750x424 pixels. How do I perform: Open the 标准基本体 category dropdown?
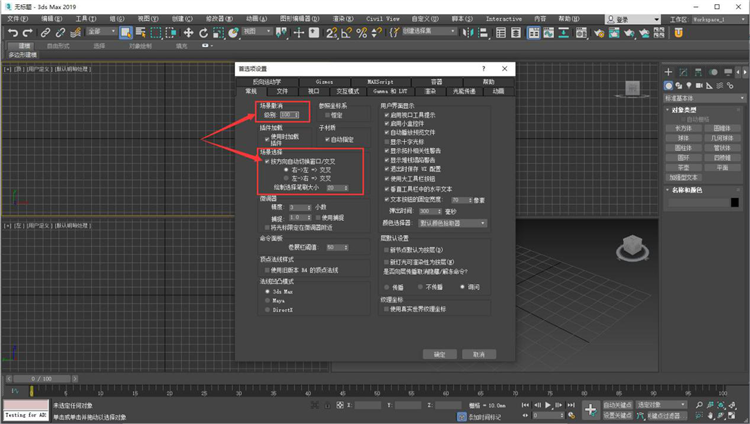(x=704, y=98)
